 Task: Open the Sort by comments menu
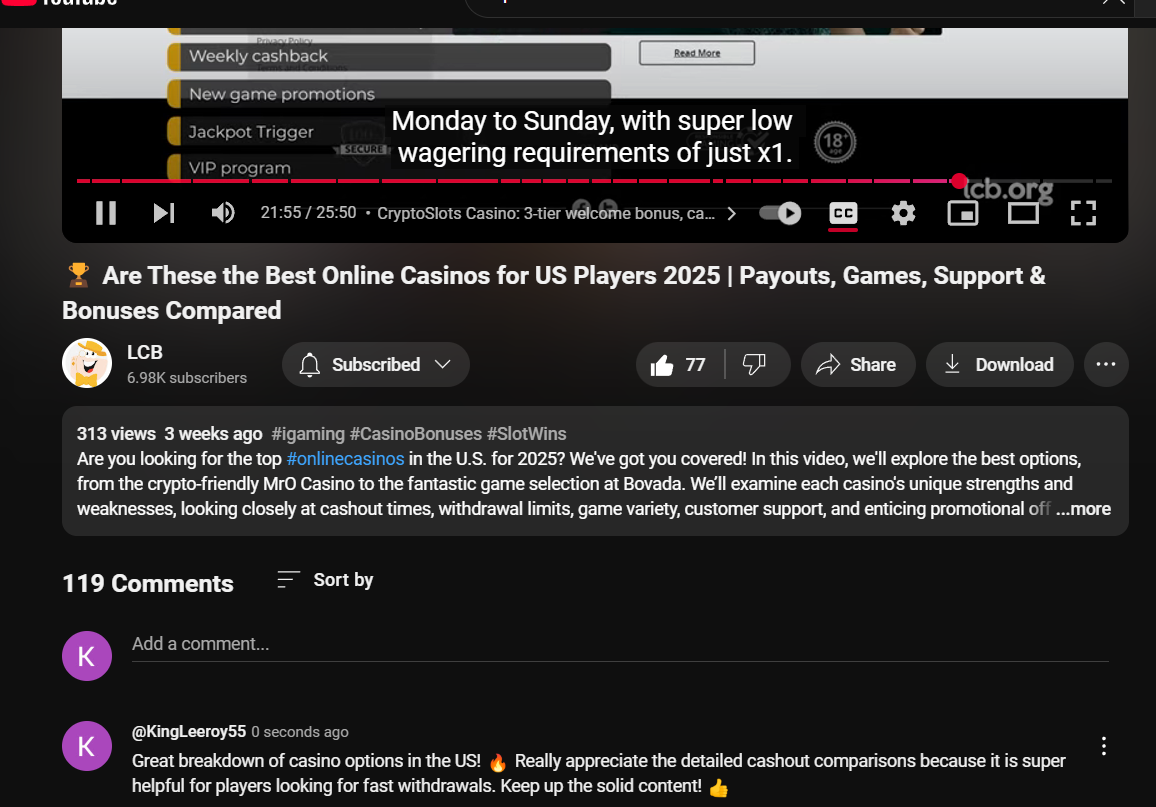(x=325, y=580)
